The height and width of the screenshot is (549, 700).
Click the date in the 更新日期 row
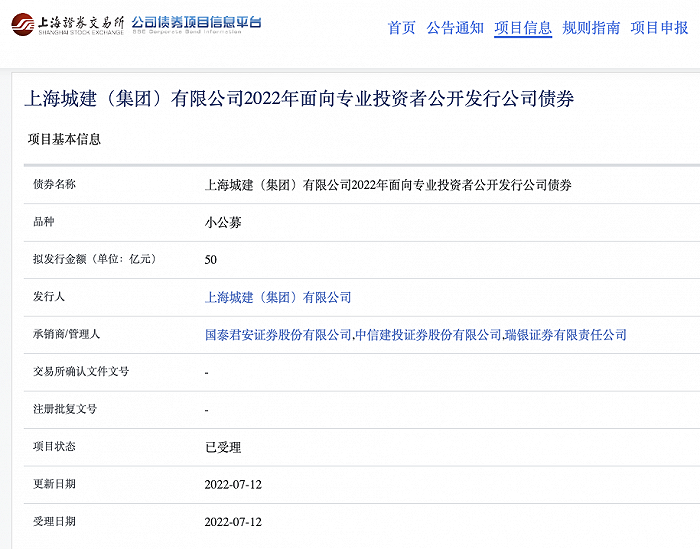(x=232, y=484)
